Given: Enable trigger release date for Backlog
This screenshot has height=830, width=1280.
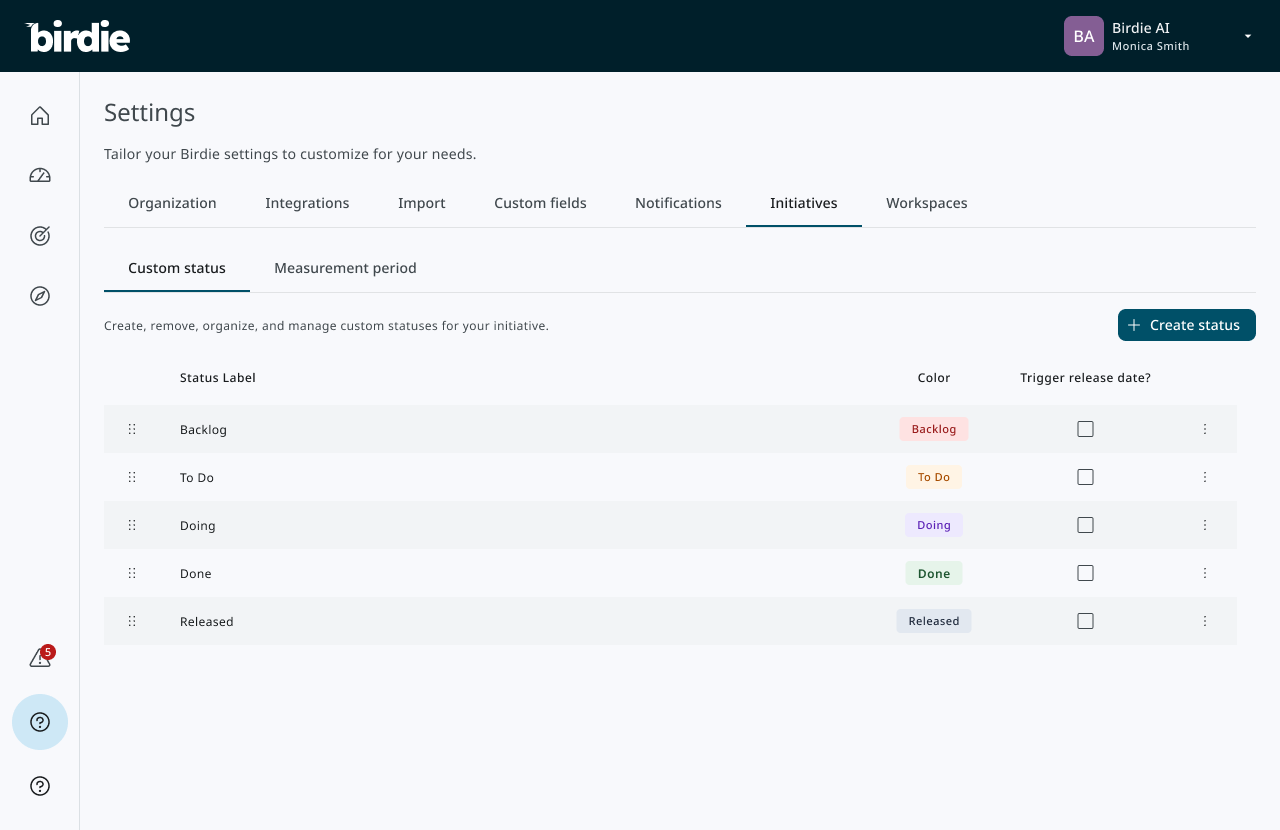Looking at the screenshot, I should [1085, 429].
